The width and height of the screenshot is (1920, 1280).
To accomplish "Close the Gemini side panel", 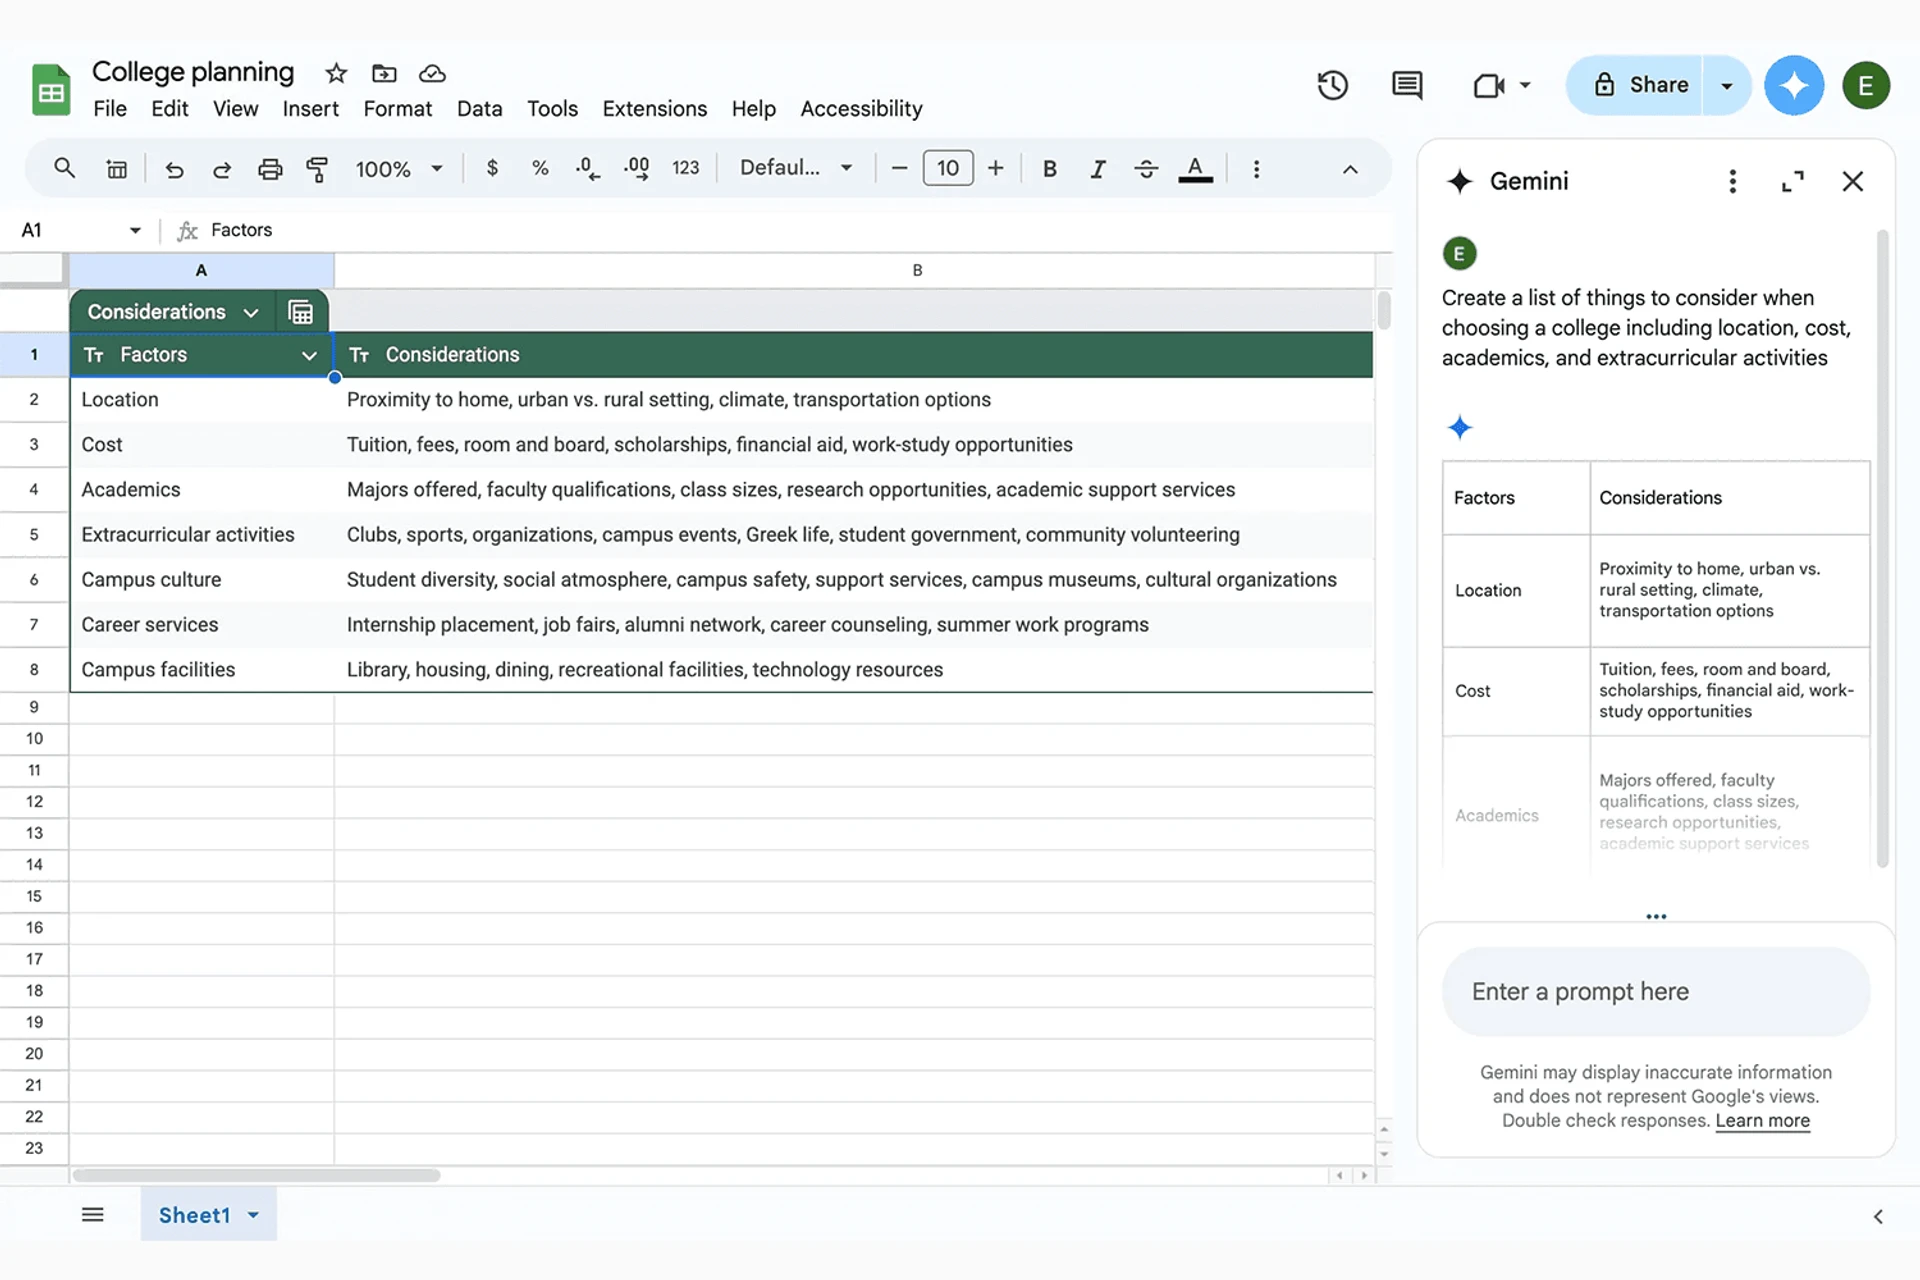I will pyautogui.click(x=1853, y=181).
